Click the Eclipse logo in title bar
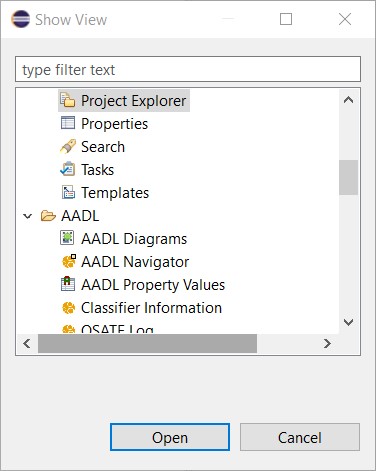This screenshot has width=376, height=471. tap(20, 19)
